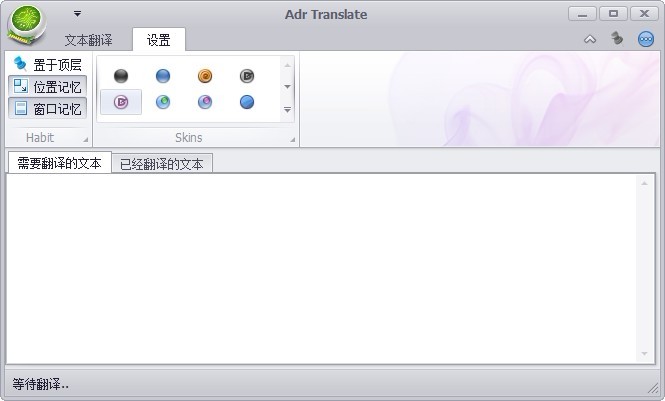Screen dimensions: 665x401
Task: Select the blue-green orb skin
Action: 163,102
